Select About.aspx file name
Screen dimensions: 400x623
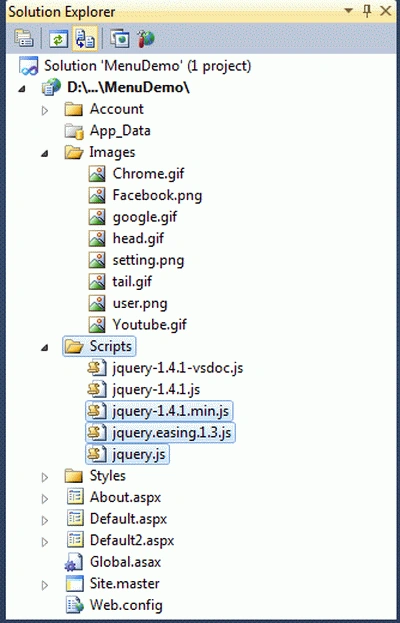[x=126, y=497]
